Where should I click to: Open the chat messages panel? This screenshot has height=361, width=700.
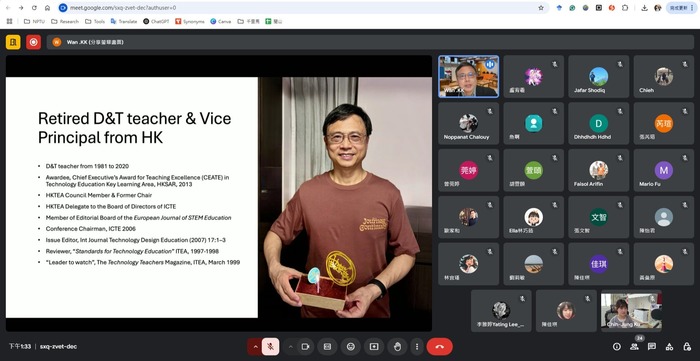(652, 347)
